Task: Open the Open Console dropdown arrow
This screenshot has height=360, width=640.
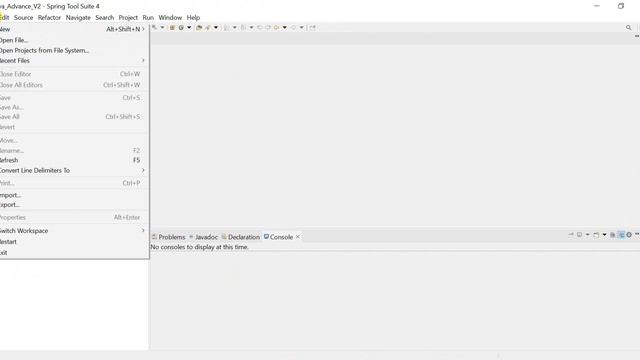Action: tap(604, 234)
